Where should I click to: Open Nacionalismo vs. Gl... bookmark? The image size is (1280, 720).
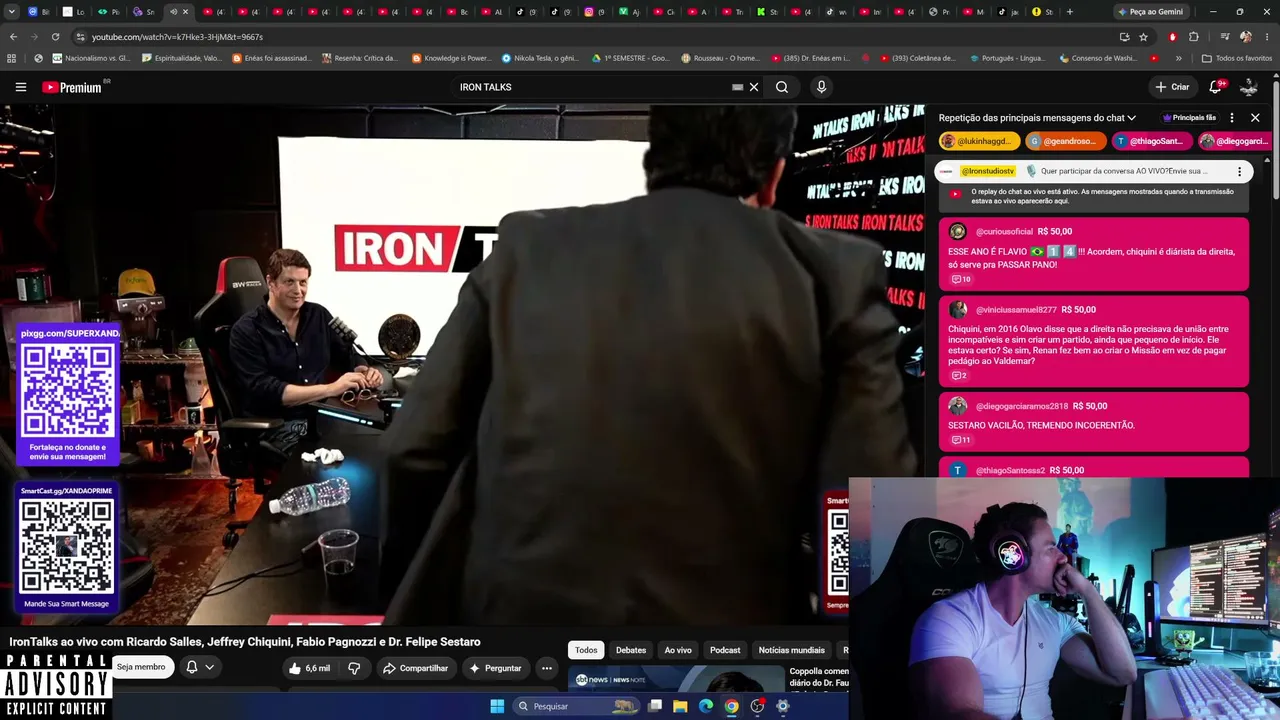pos(91,58)
